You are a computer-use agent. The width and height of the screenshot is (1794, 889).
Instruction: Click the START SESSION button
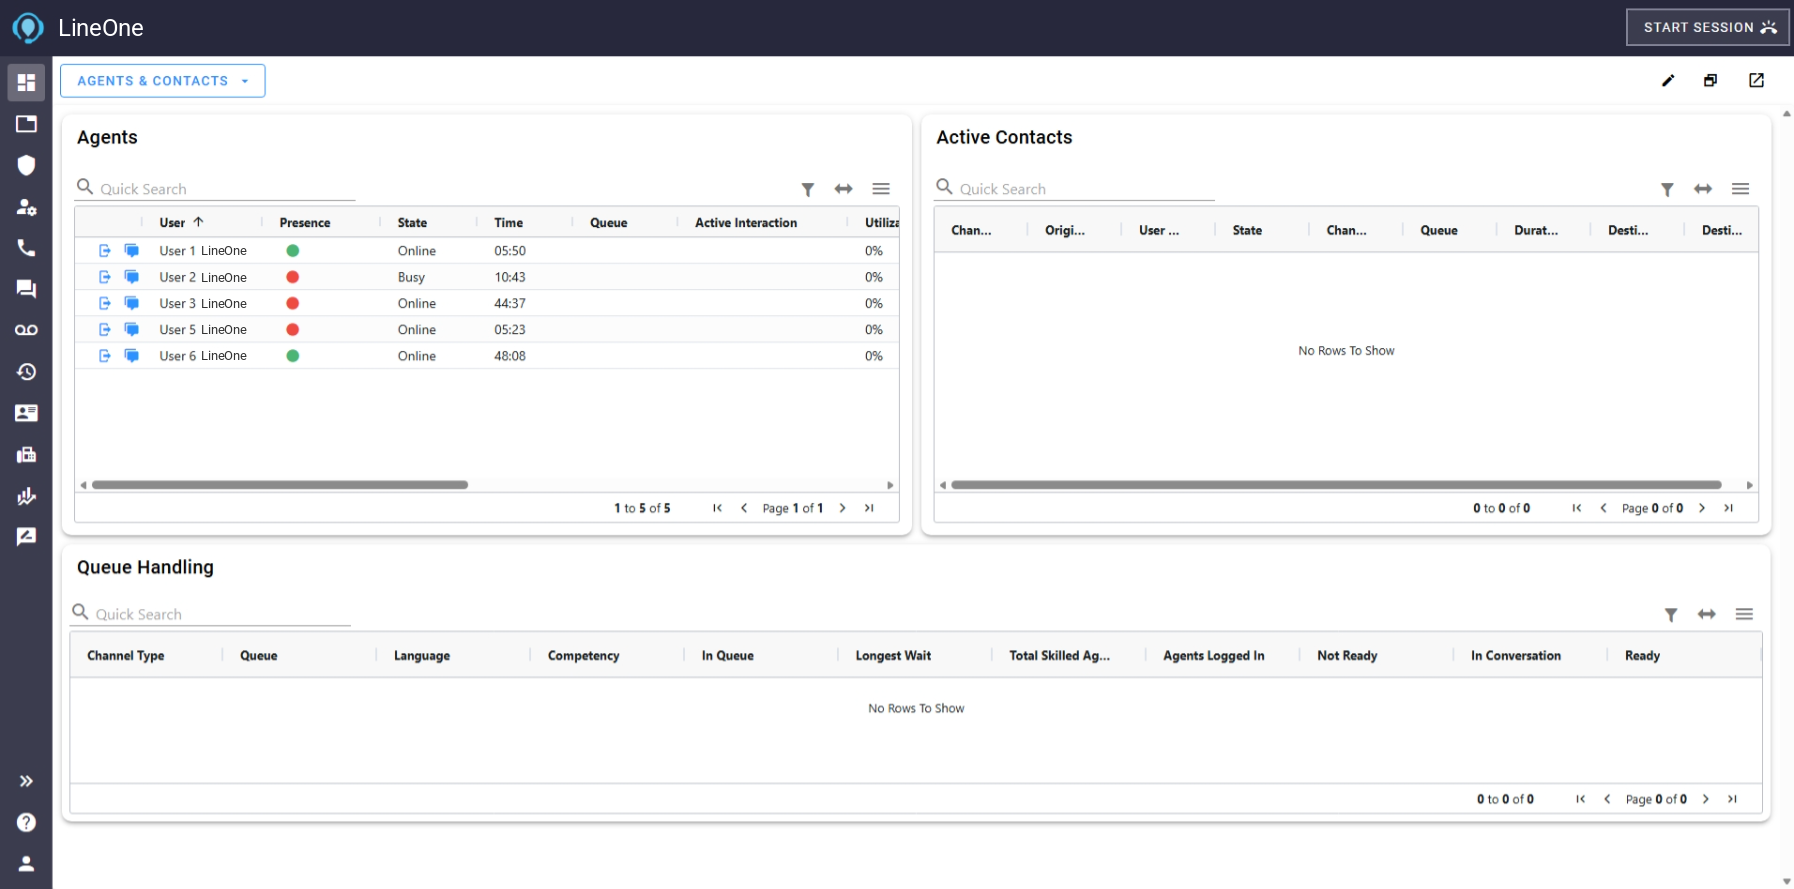pyautogui.click(x=1708, y=27)
